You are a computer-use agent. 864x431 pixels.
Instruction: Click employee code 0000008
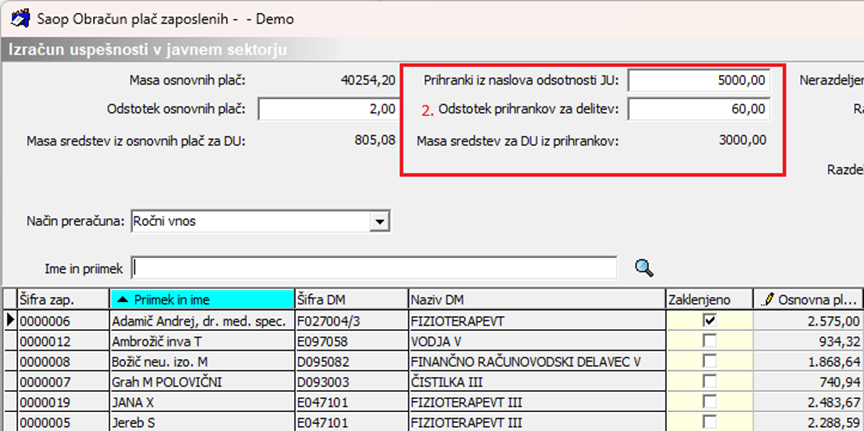tap(45, 362)
